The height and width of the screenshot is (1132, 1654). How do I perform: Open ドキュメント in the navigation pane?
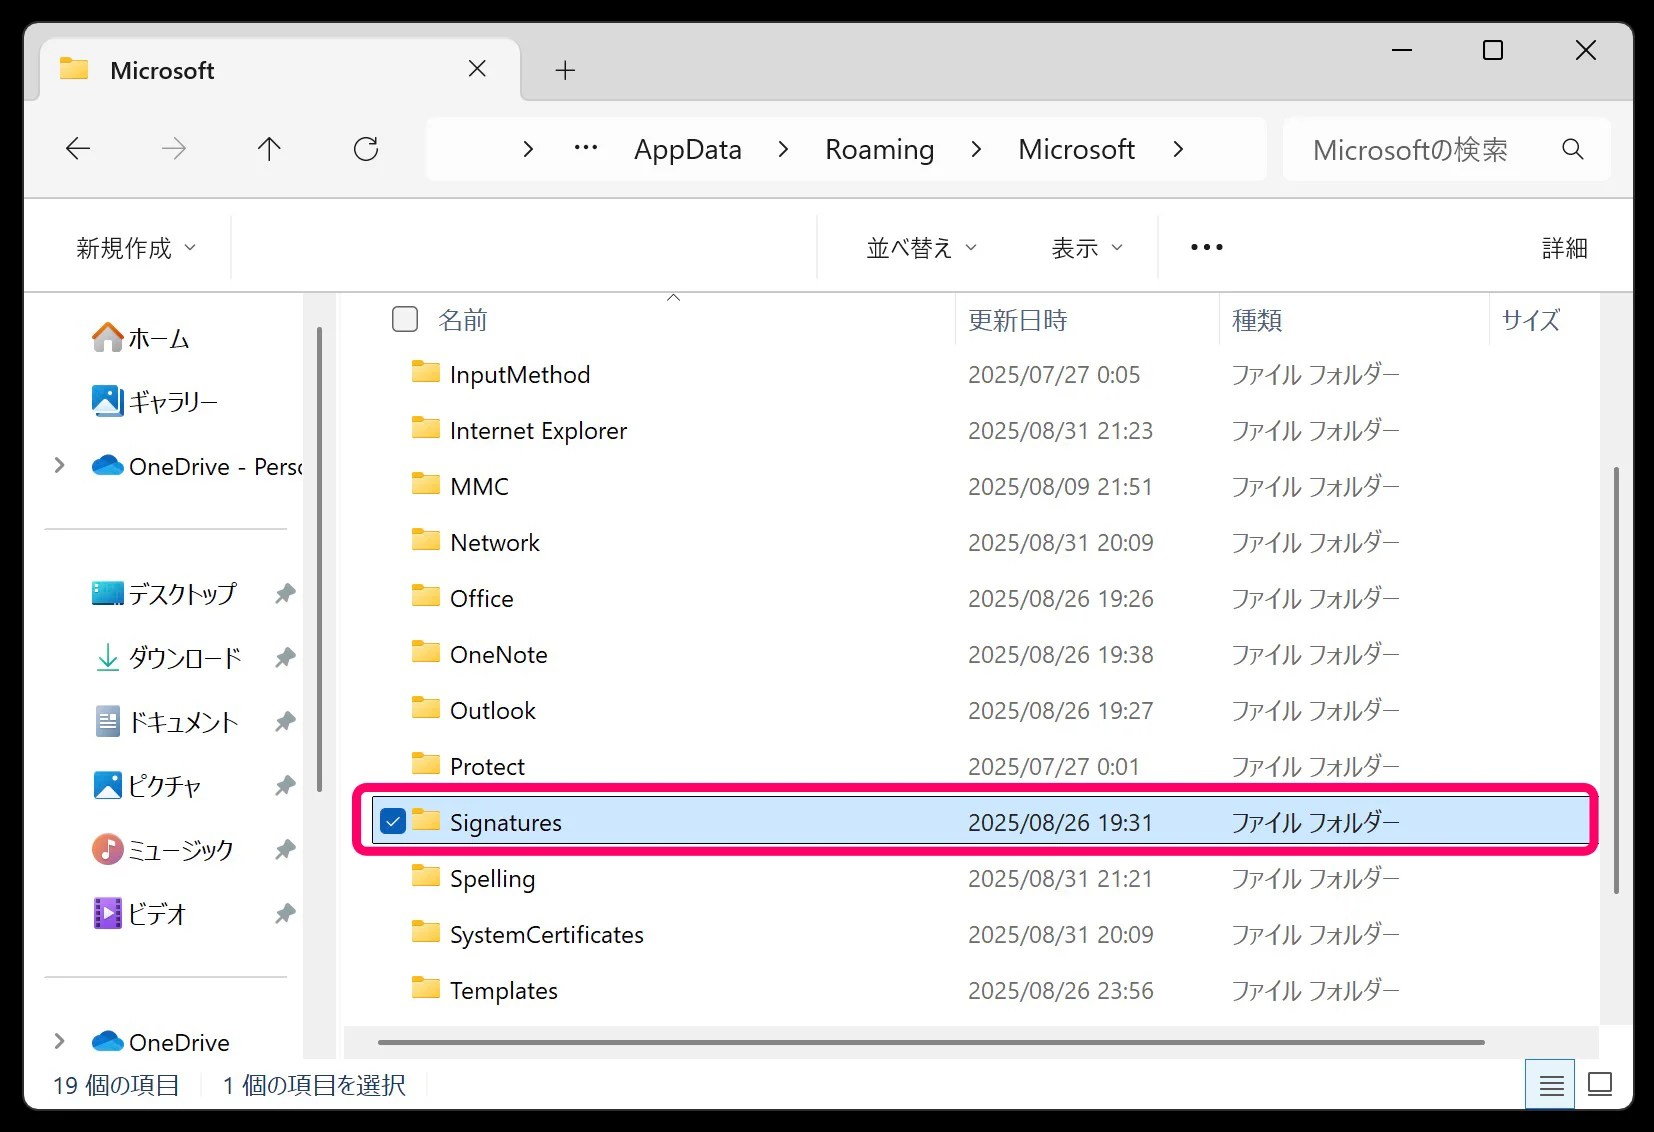166,722
